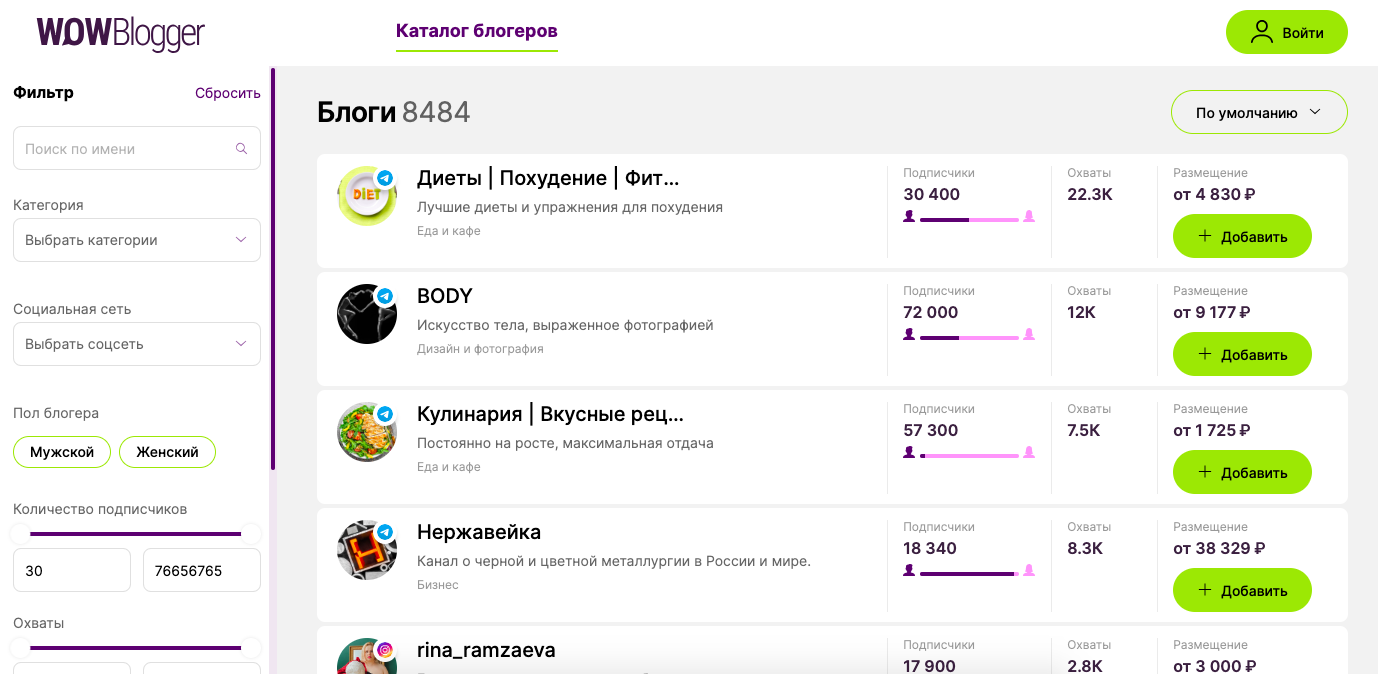This screenshot has height=674, width=1378.
Task: Click the minimum subscribers input field
Action: [x=72, y=570]
